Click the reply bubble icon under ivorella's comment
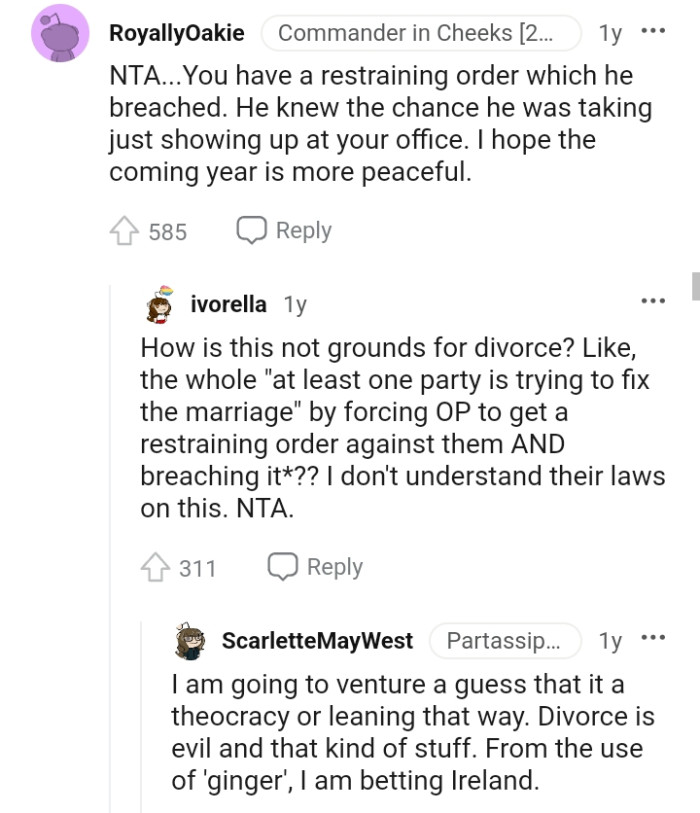Viewport: 700px width, 813px height. coord(284,565)
